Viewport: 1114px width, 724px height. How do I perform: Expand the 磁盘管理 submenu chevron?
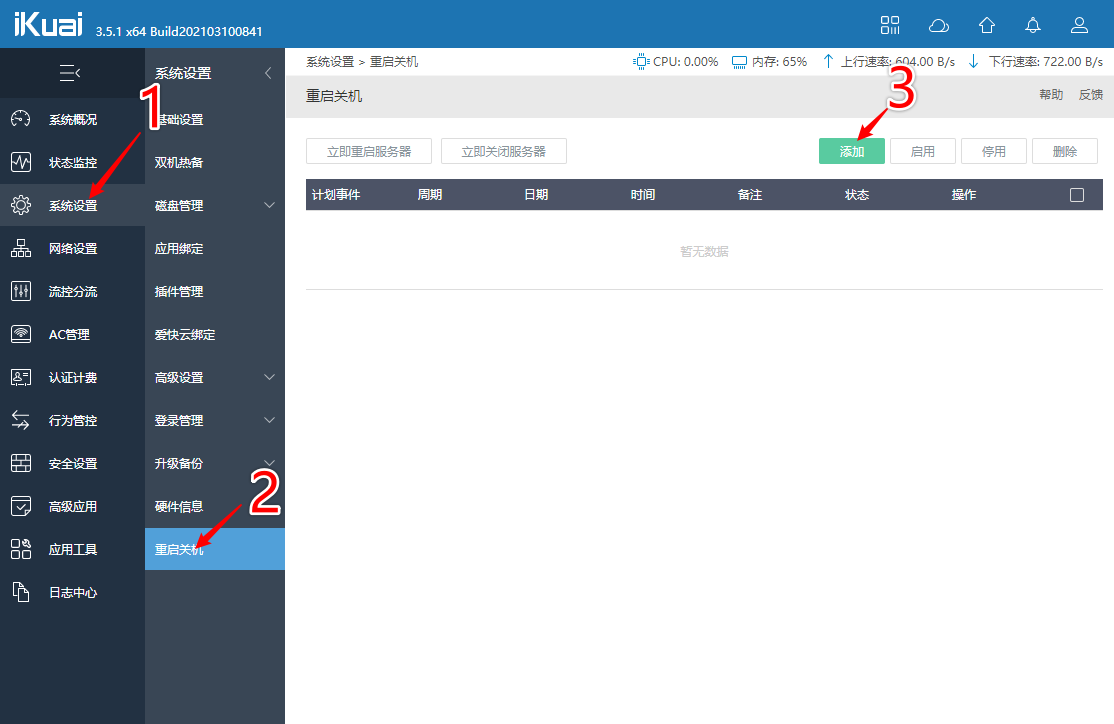click(269, 205)
